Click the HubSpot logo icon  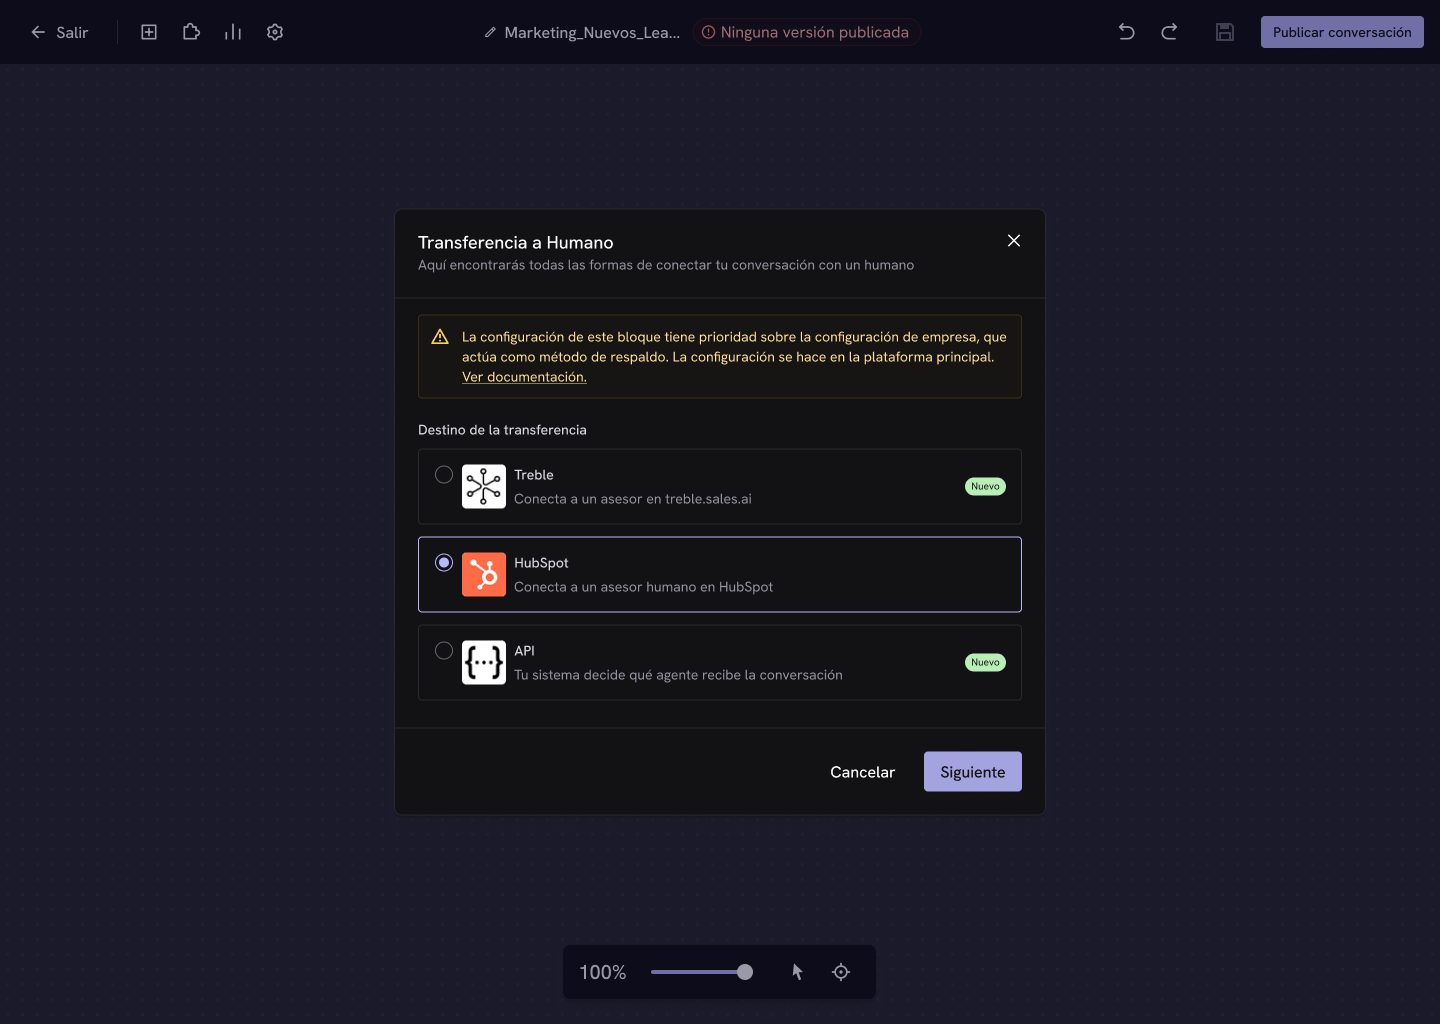(484, 575)
